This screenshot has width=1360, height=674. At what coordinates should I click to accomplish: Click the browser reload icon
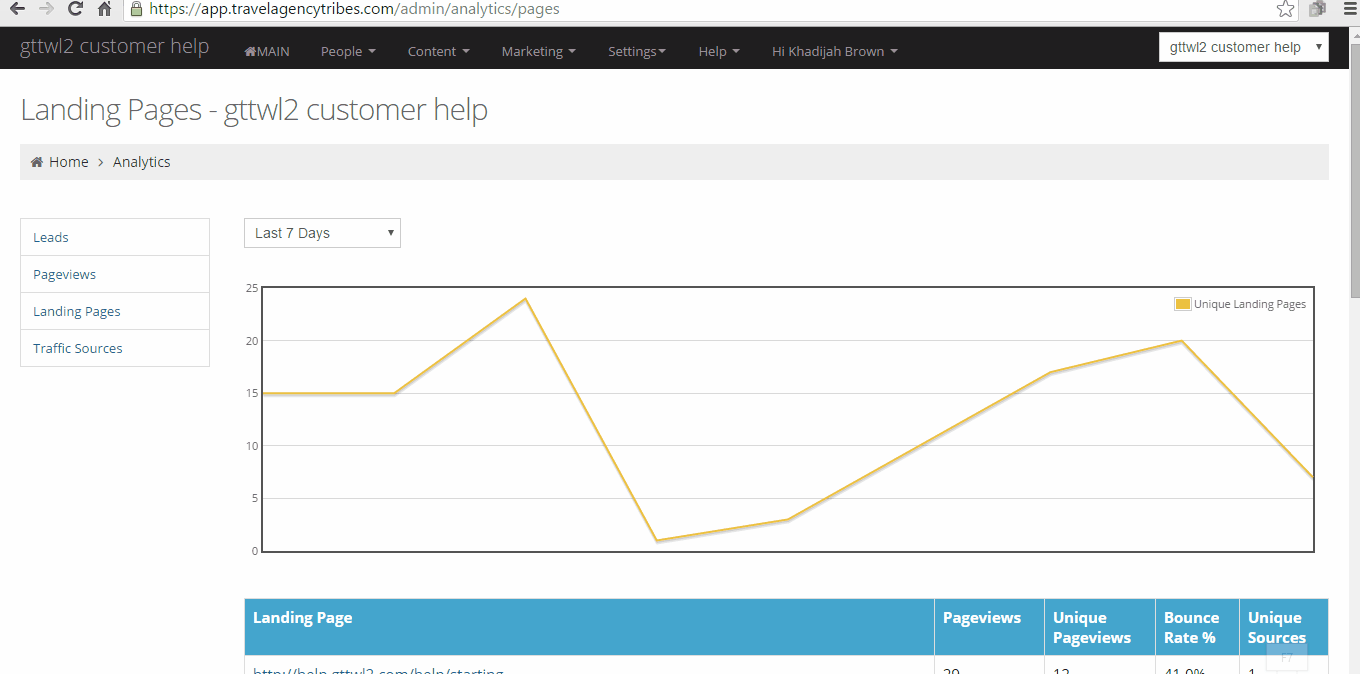(75, 9)
